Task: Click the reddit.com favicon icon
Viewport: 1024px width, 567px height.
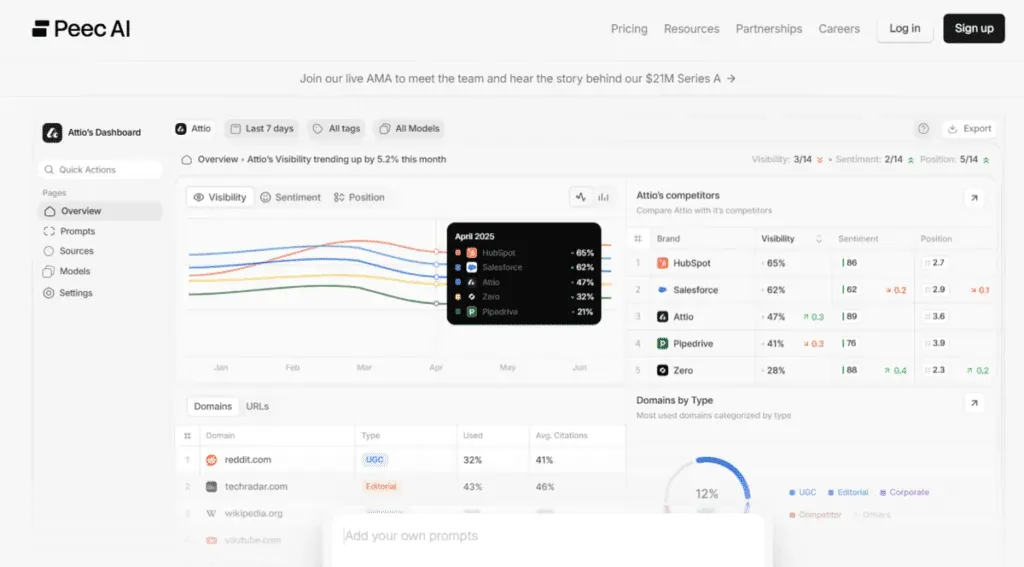Action: (x=212, y=460)
